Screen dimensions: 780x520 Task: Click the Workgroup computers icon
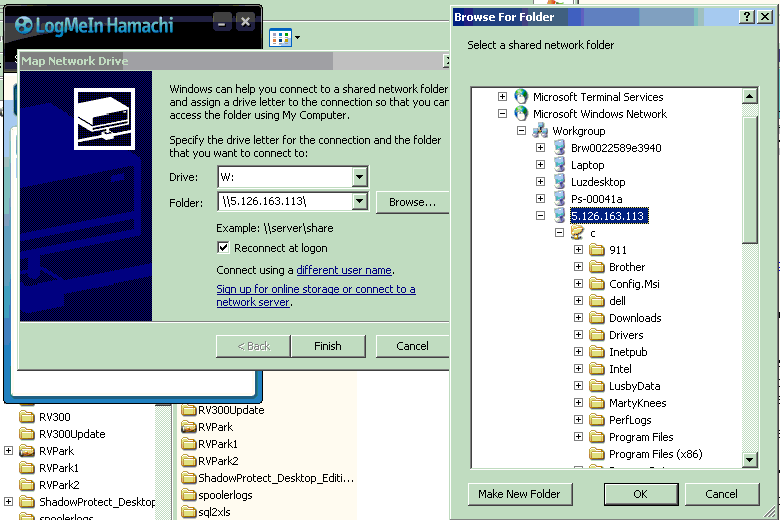point(540,131)
